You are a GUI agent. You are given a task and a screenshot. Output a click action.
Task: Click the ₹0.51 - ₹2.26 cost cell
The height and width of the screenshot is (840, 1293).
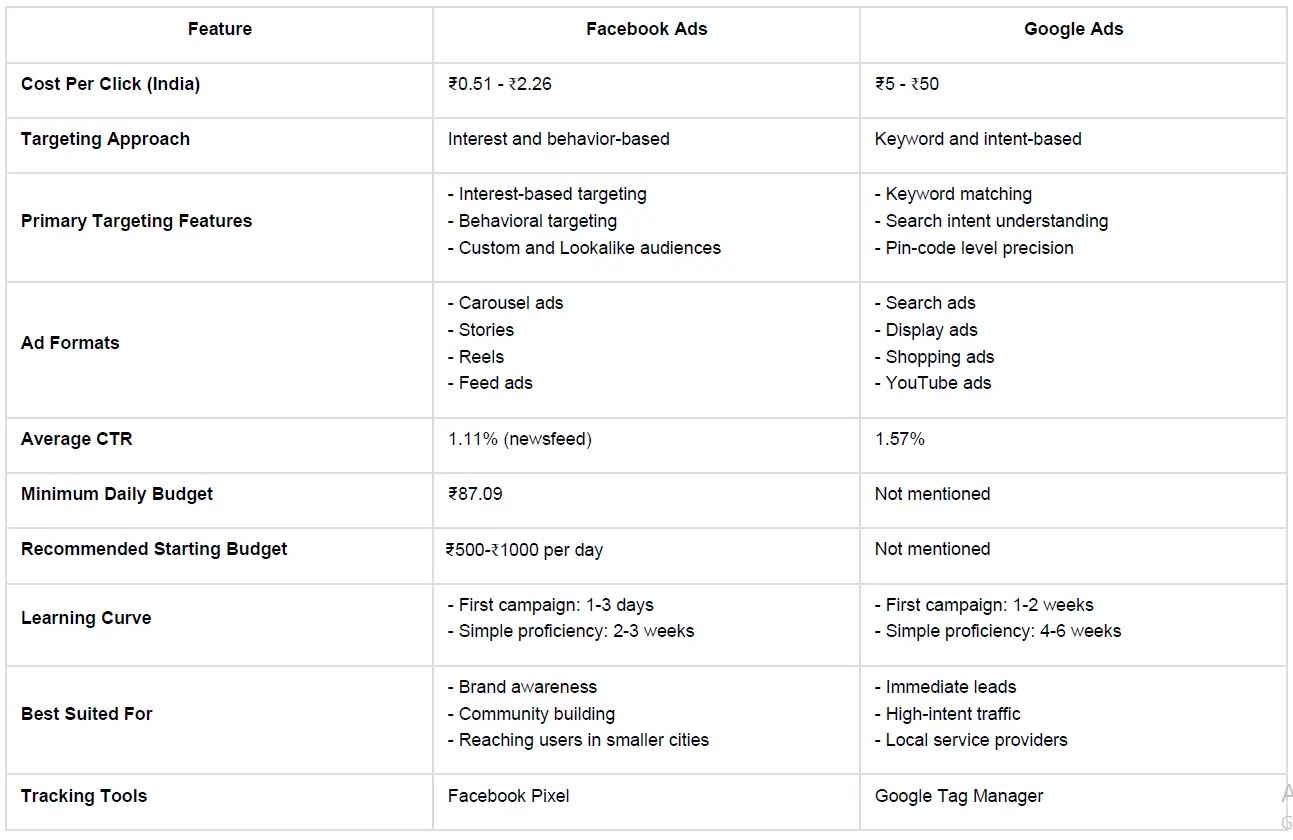(x=500, y=85)
